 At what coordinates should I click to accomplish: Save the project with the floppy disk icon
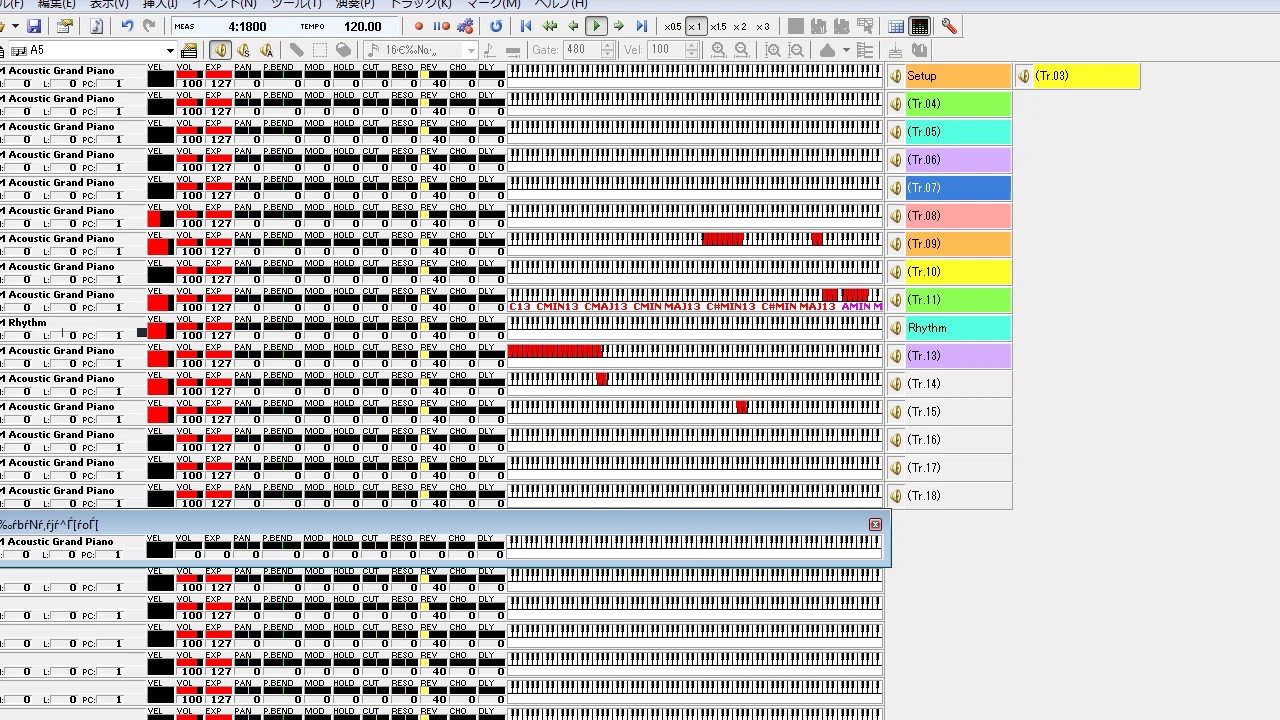34,26
